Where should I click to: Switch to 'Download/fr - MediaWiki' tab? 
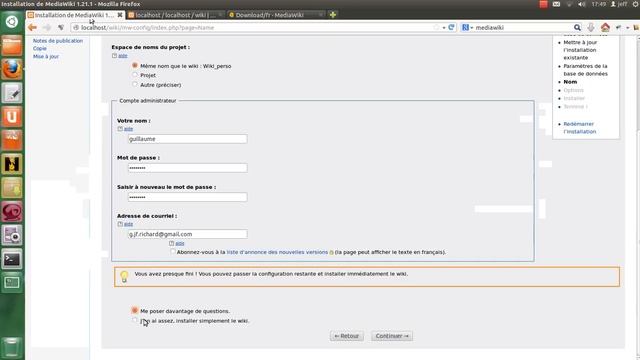(x=276, y=15)
